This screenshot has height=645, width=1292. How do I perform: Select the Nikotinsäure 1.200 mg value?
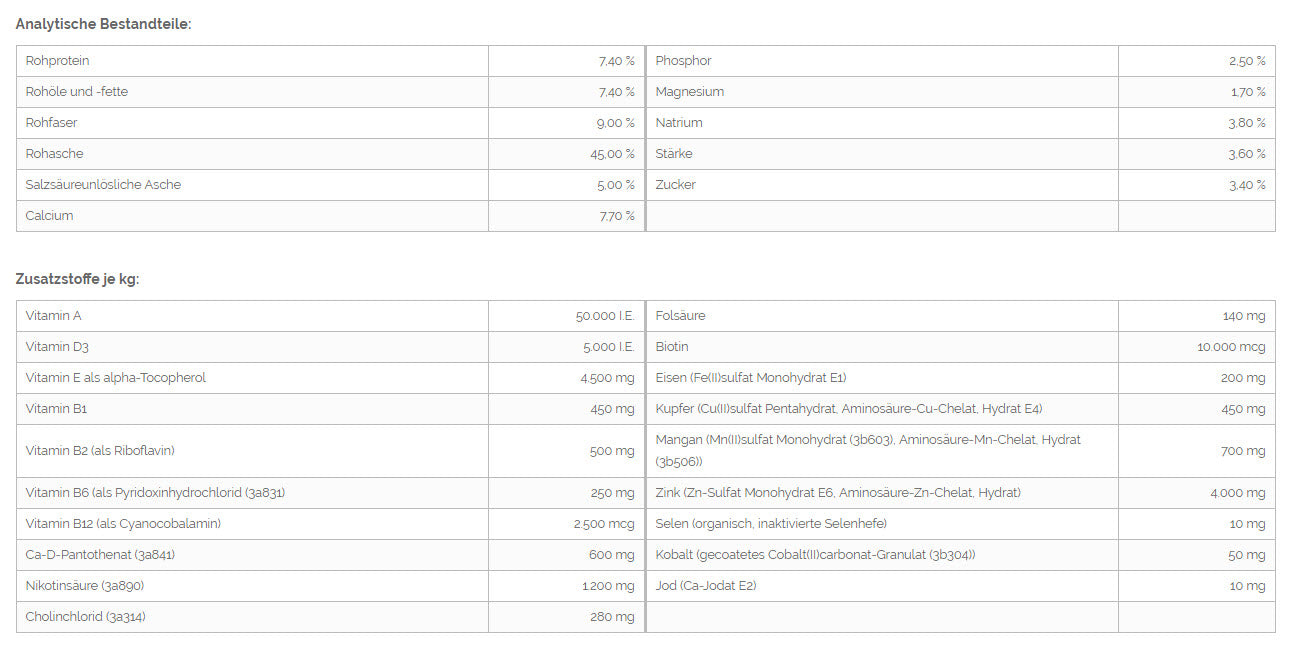[x=608, y=586]
